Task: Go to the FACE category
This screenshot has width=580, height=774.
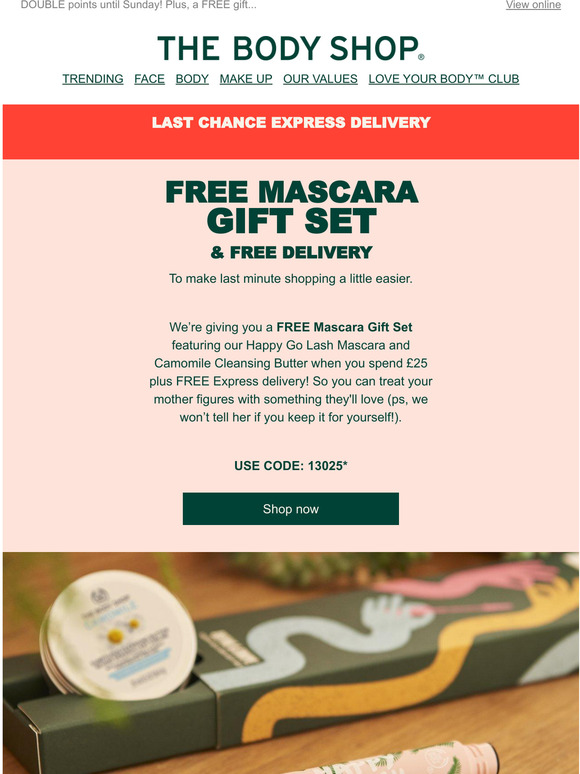Action: point(150,79)
